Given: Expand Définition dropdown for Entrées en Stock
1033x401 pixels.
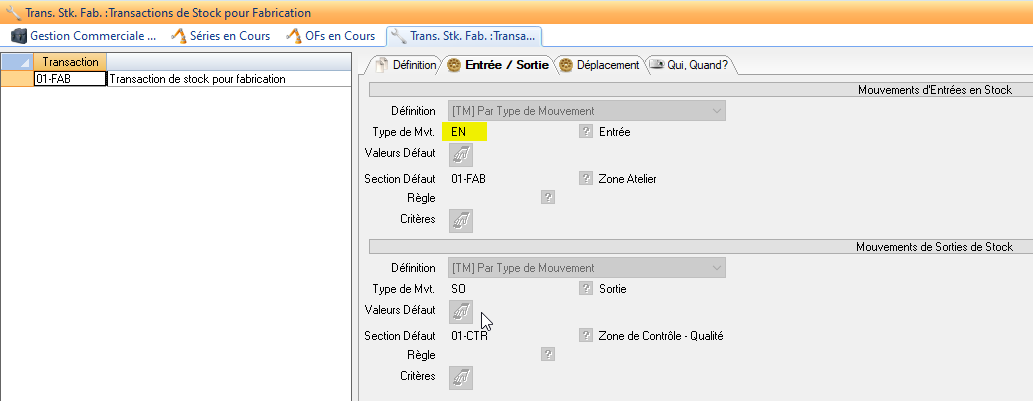Looking at the screenshot, I should tap(717, 111).
